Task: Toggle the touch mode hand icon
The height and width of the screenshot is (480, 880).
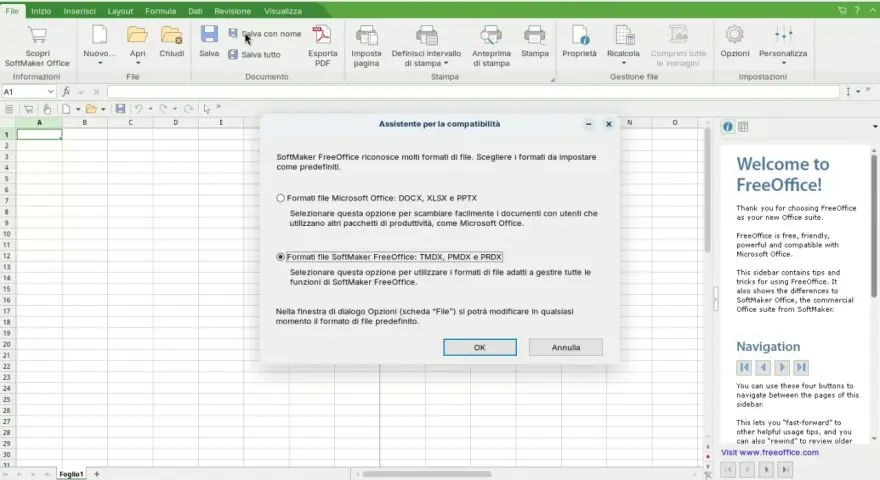Action: tap(47, 109)
